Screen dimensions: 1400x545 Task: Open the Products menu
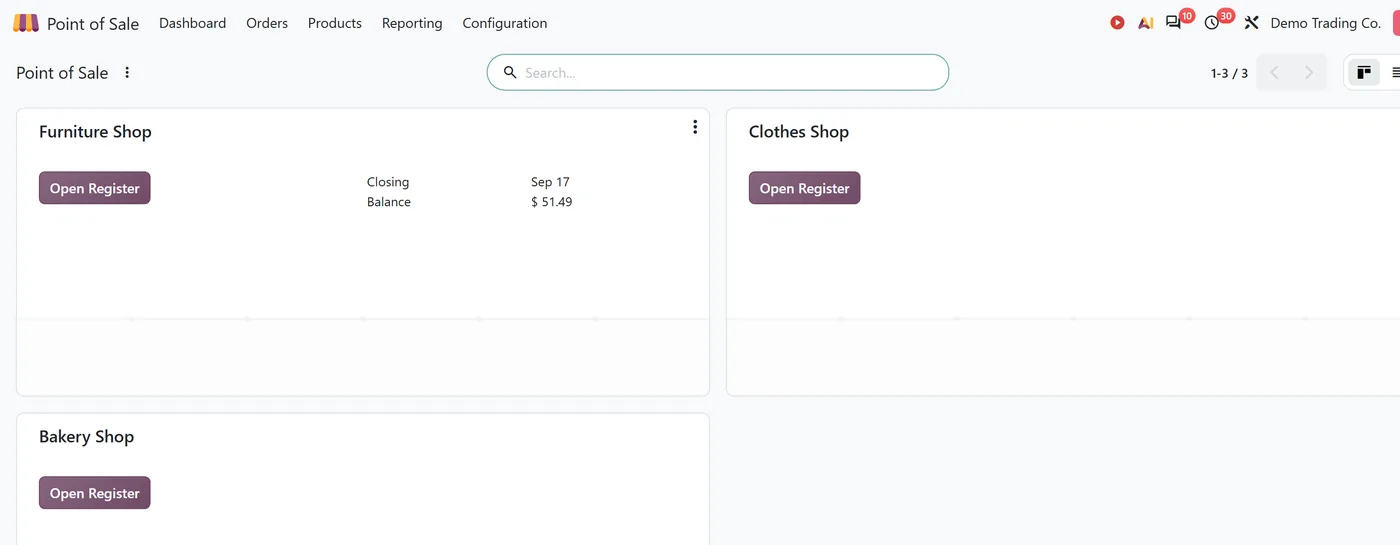coord(335,23)
